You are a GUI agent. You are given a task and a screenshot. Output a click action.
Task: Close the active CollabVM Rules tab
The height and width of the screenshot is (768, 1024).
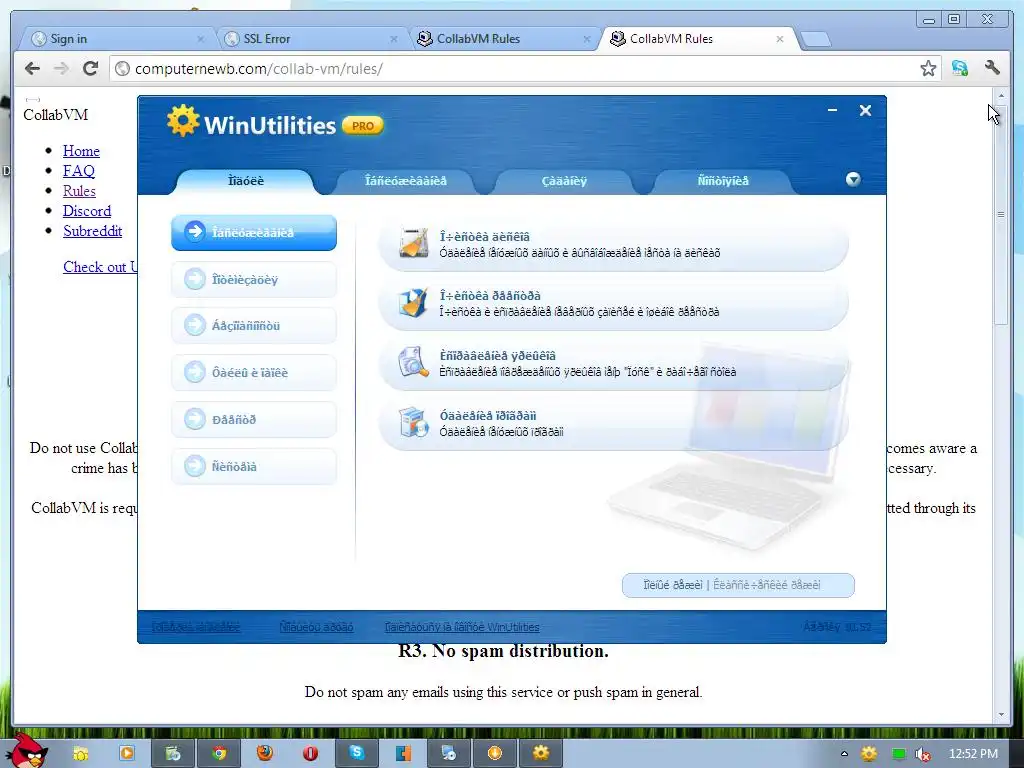(x=780, y=39)
